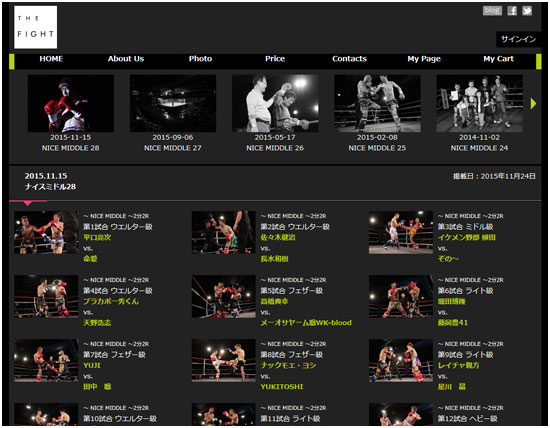Viewport: 550px width, 428px height.
Task: Click fighter name 天野浩志
Action: tap(97, 323)
